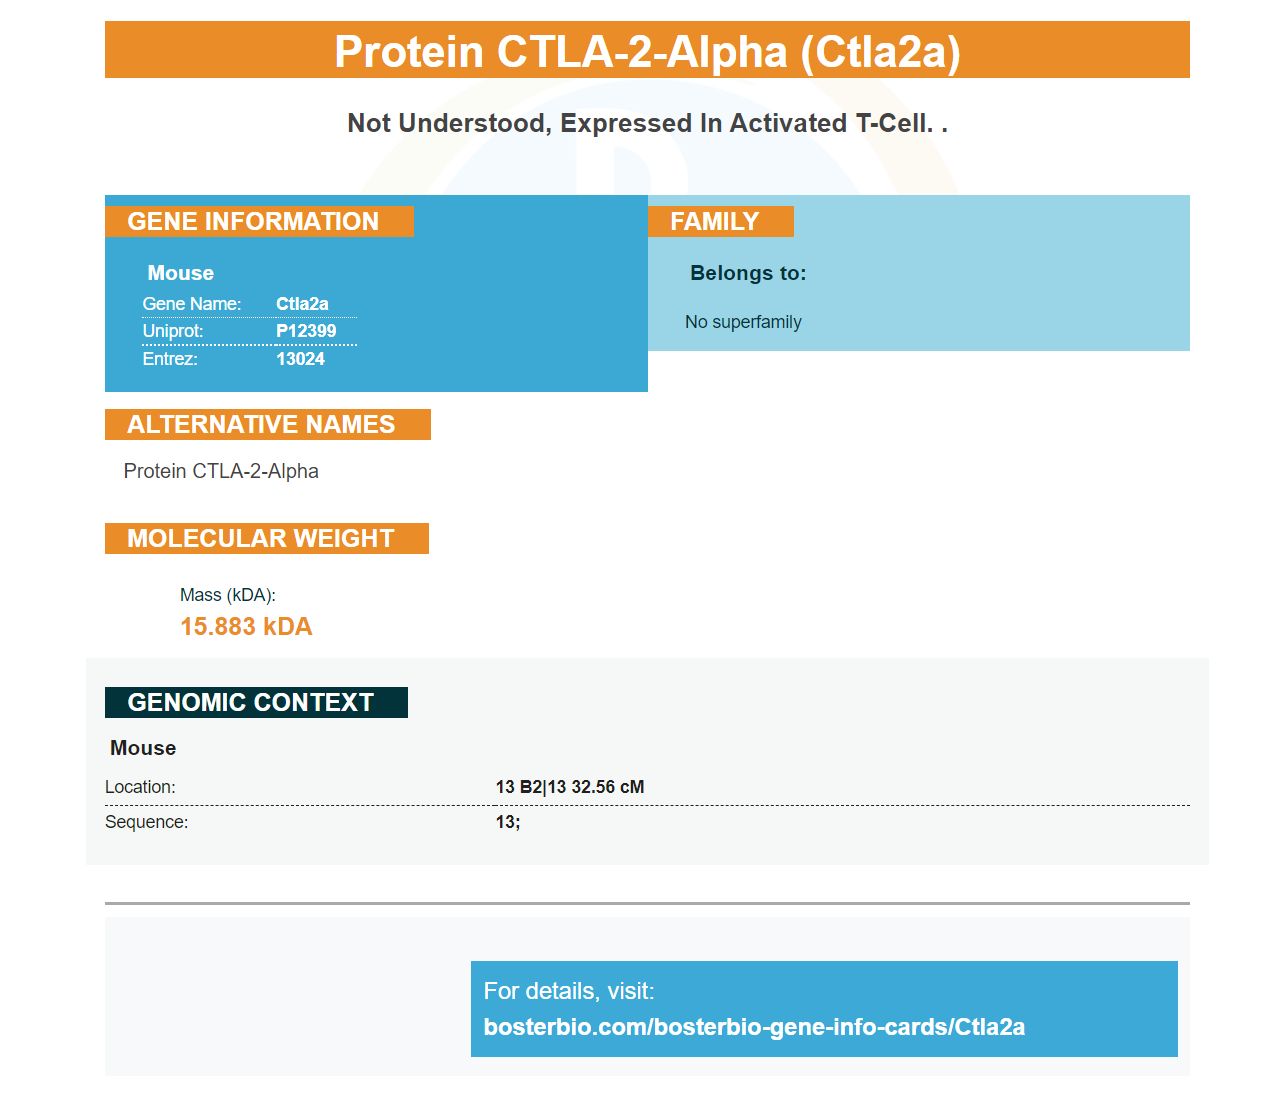
Task: Click the GENOMIC CONTEXT heading
Action: 256,702
